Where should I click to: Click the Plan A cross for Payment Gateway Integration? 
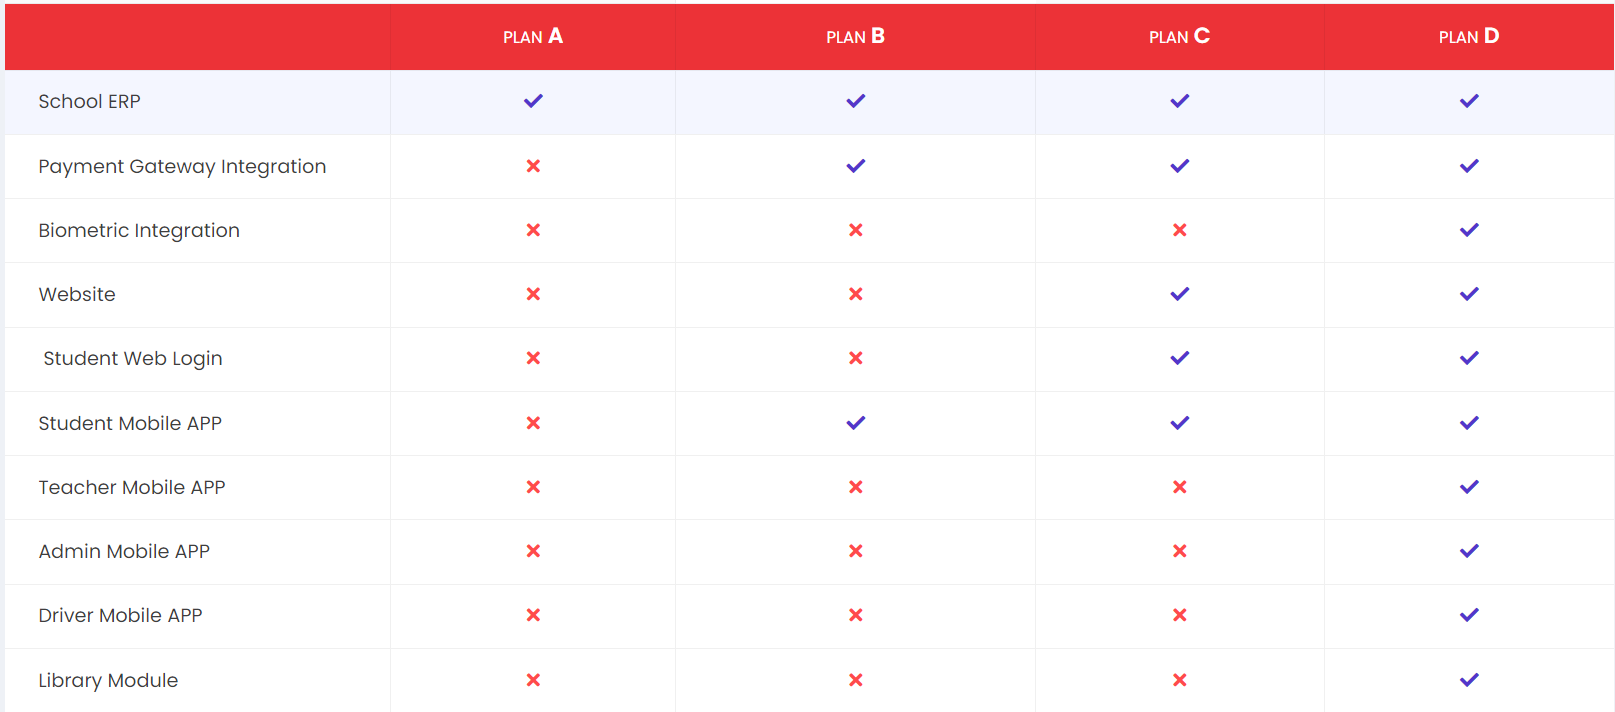pyautogui.click(x=533, y=166)
